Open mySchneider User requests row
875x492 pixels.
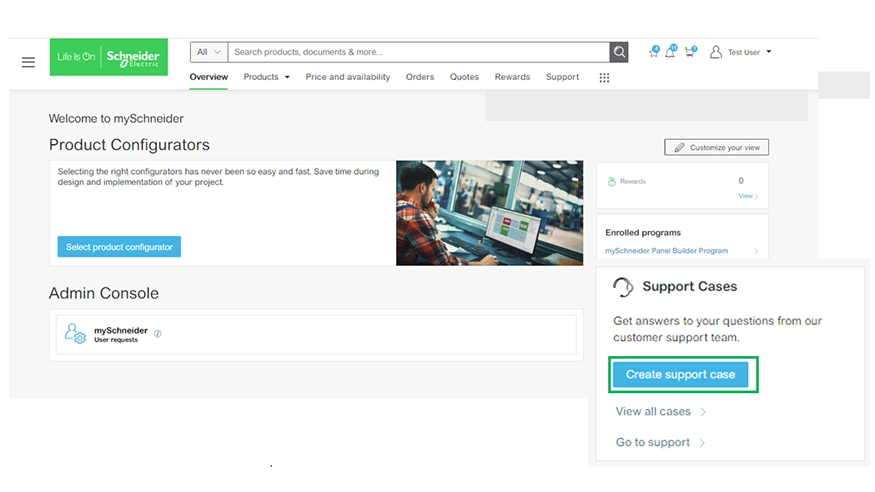click(316, 335)
